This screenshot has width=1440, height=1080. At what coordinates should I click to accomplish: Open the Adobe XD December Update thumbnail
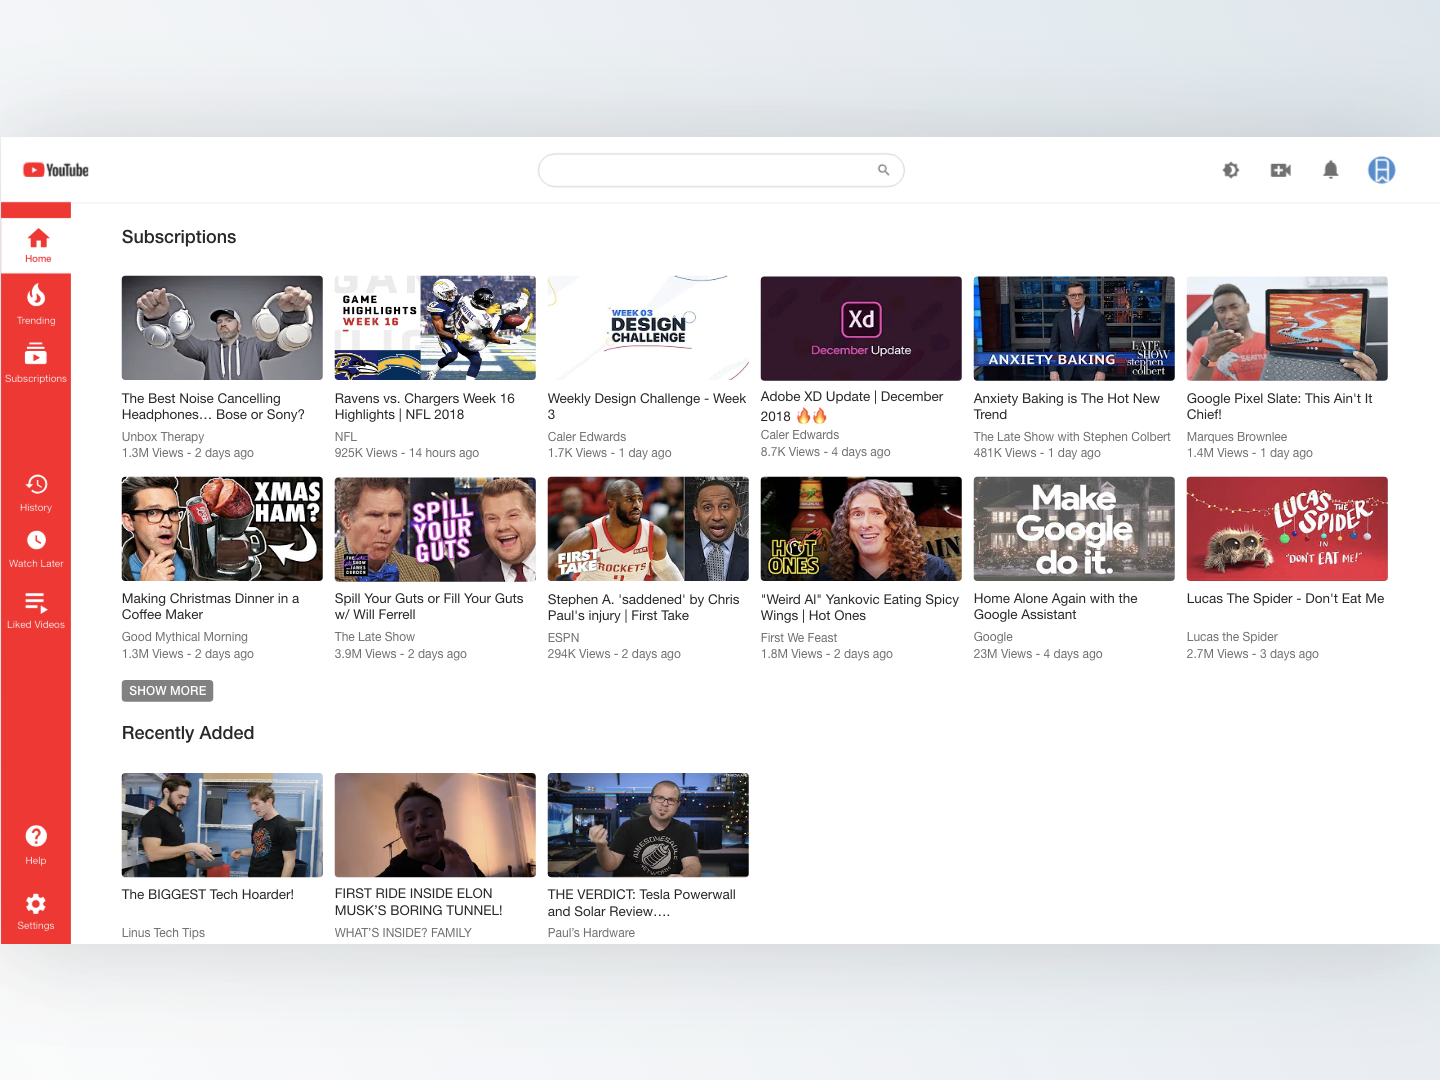pos(861,328)
